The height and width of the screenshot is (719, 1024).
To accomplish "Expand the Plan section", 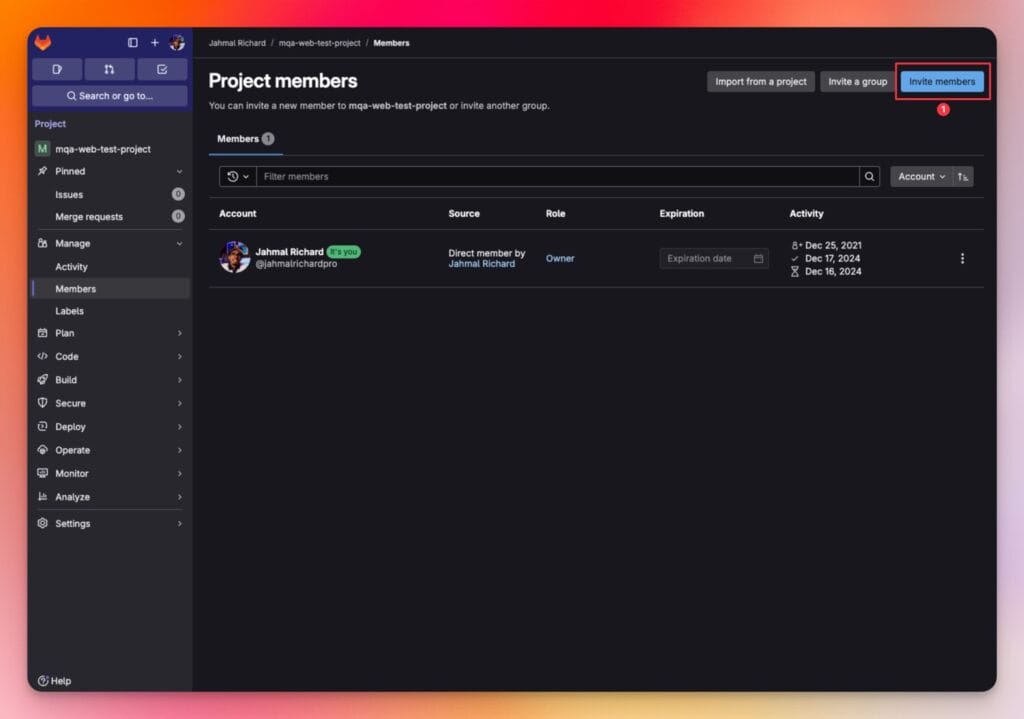I will coord(110,333).
